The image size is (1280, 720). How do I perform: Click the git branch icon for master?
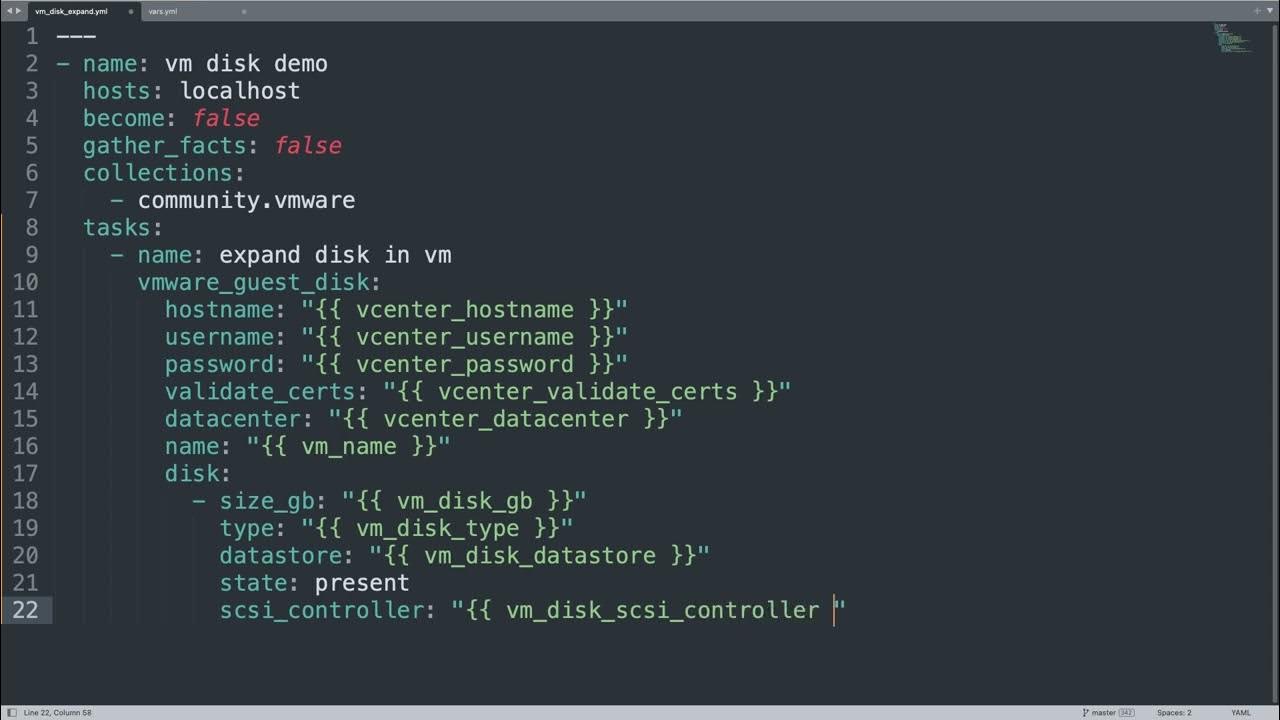coord(1086,712)
